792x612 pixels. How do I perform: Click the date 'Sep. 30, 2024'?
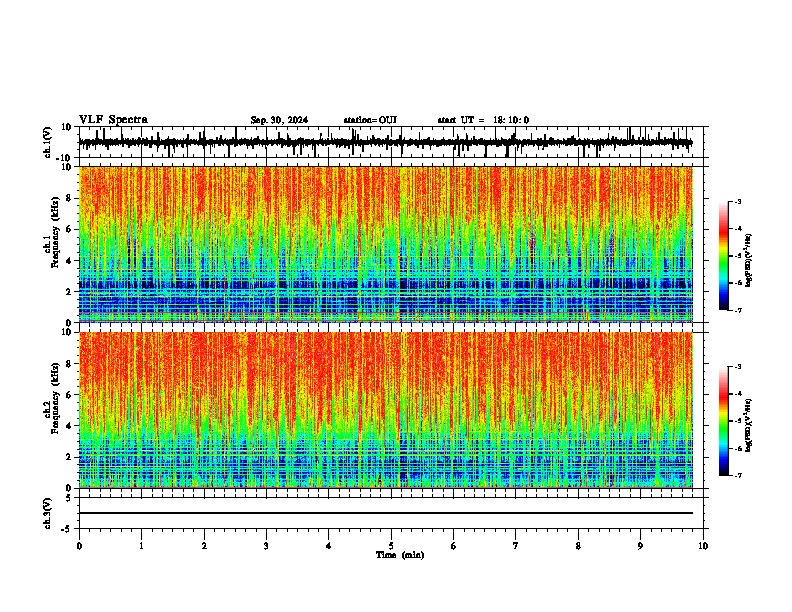pos(279,120)
